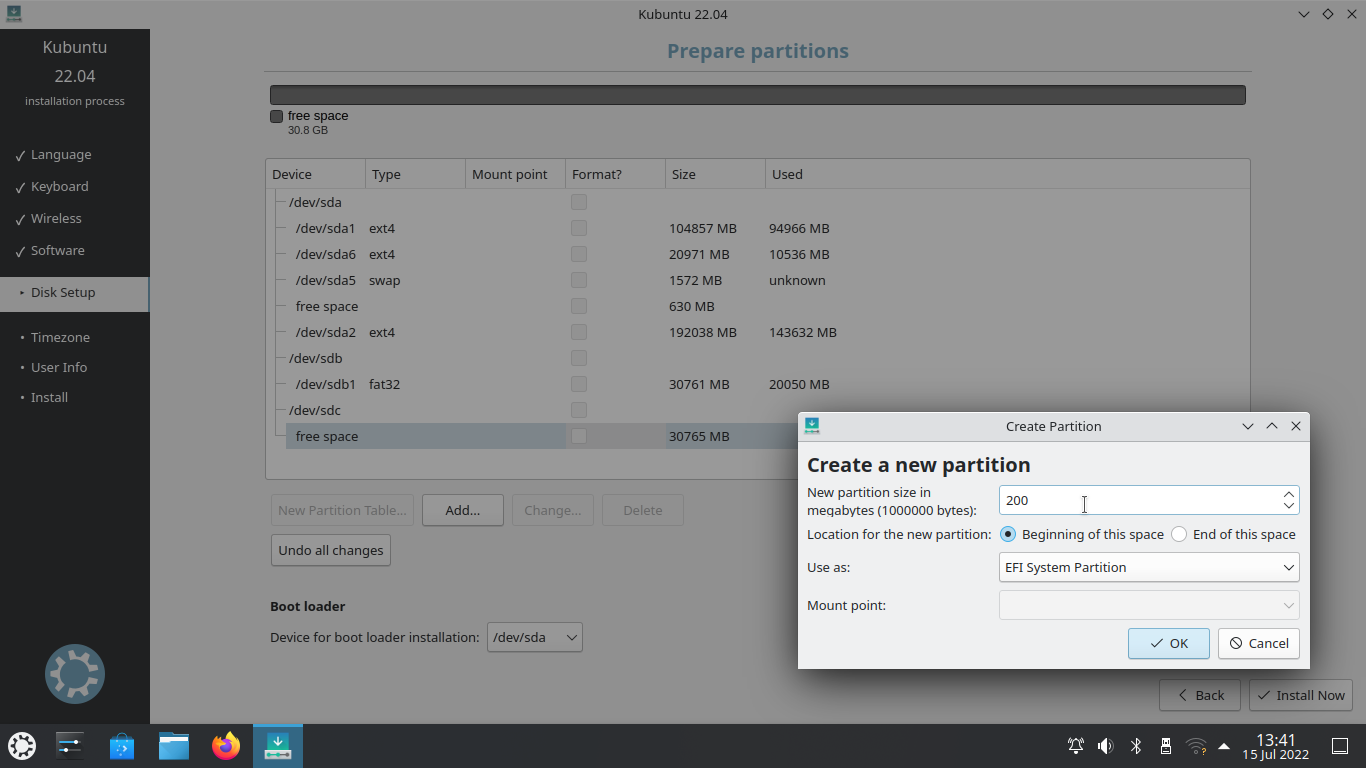The height and width of the screenshot is (768, 1366).
Task: Select the /dev/sda1 ext4 partition row
Action: pos(757,228)
